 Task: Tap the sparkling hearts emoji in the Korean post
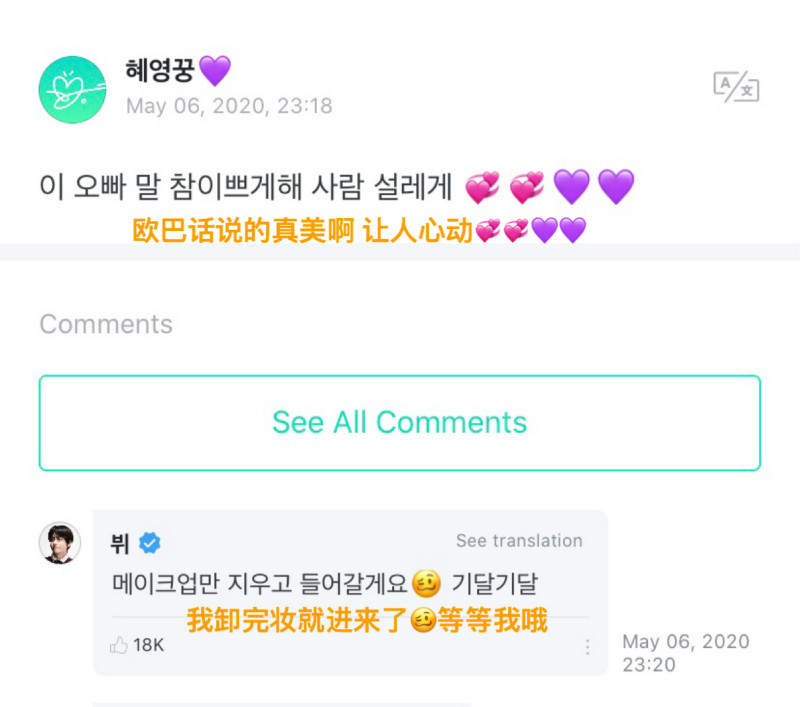pyautogui.click(x=483, y=186)
